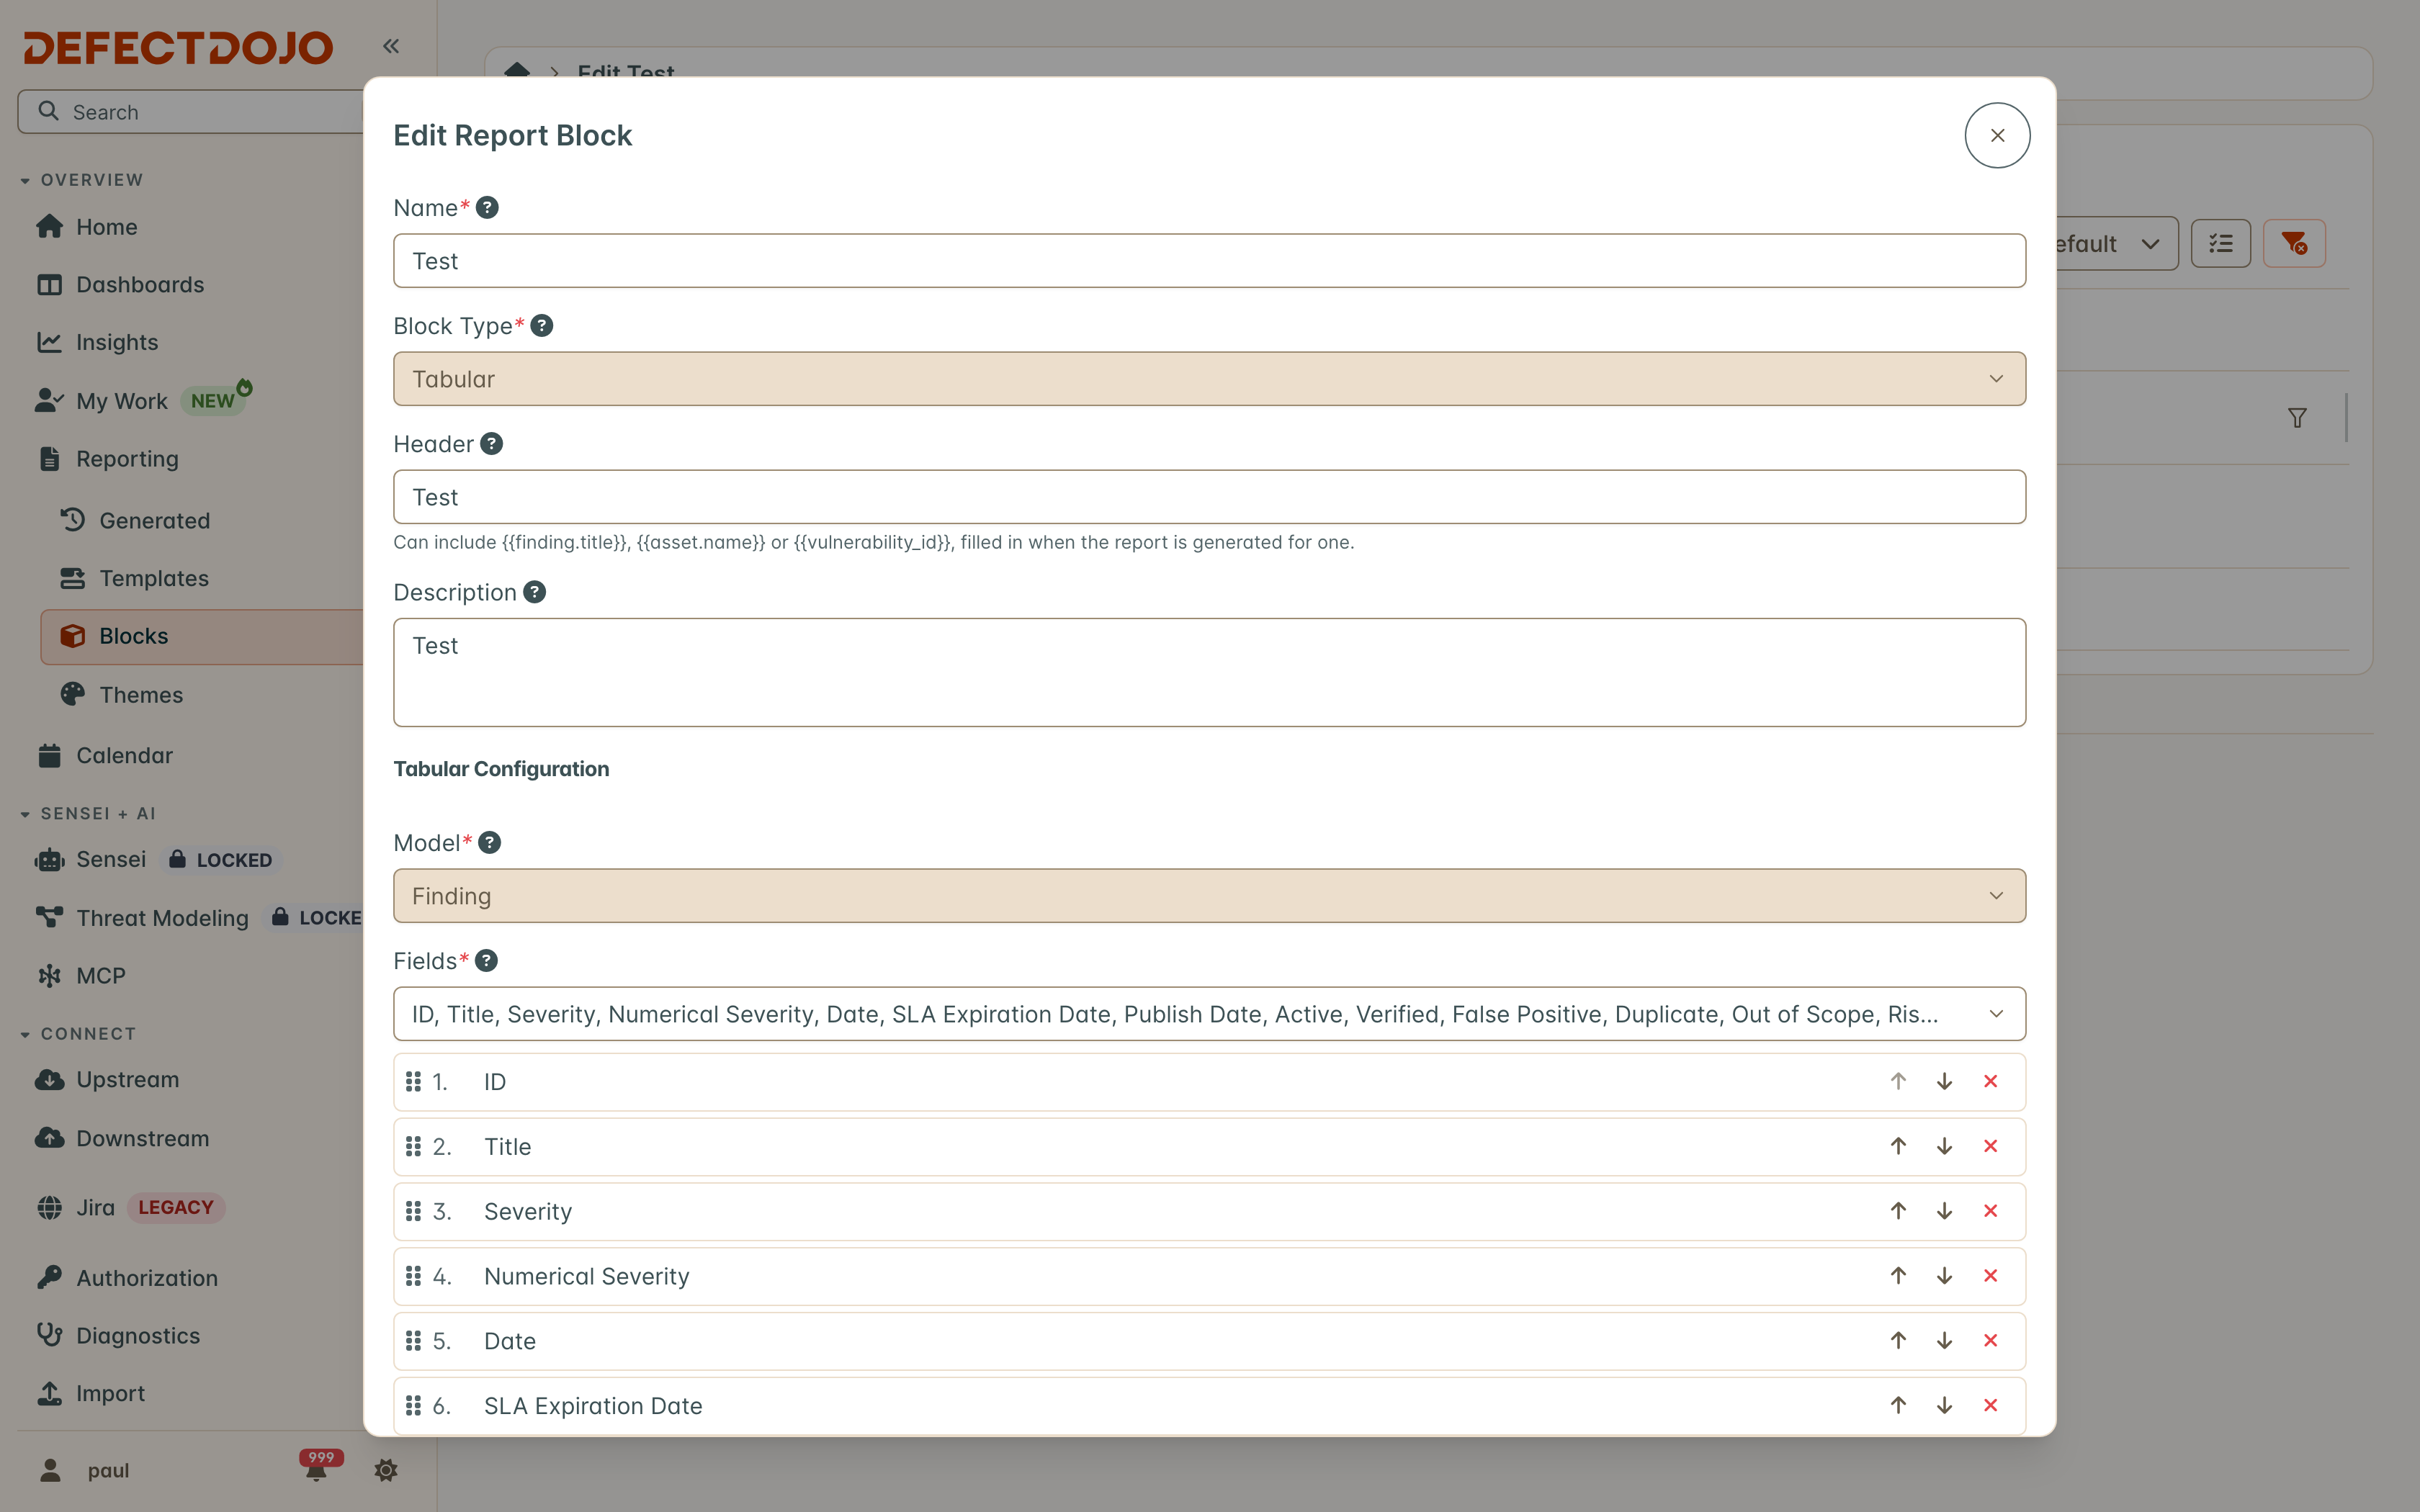
Task: Click in the Name input field
Action: tap(1209, 261)
